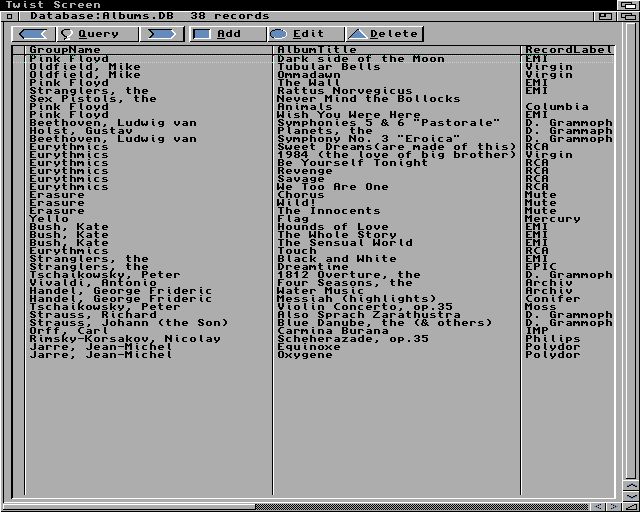This screenshot has height=512, width=640.
Task: Select 'Wish You Were Here' album cell
Action: tap(349, 115)
